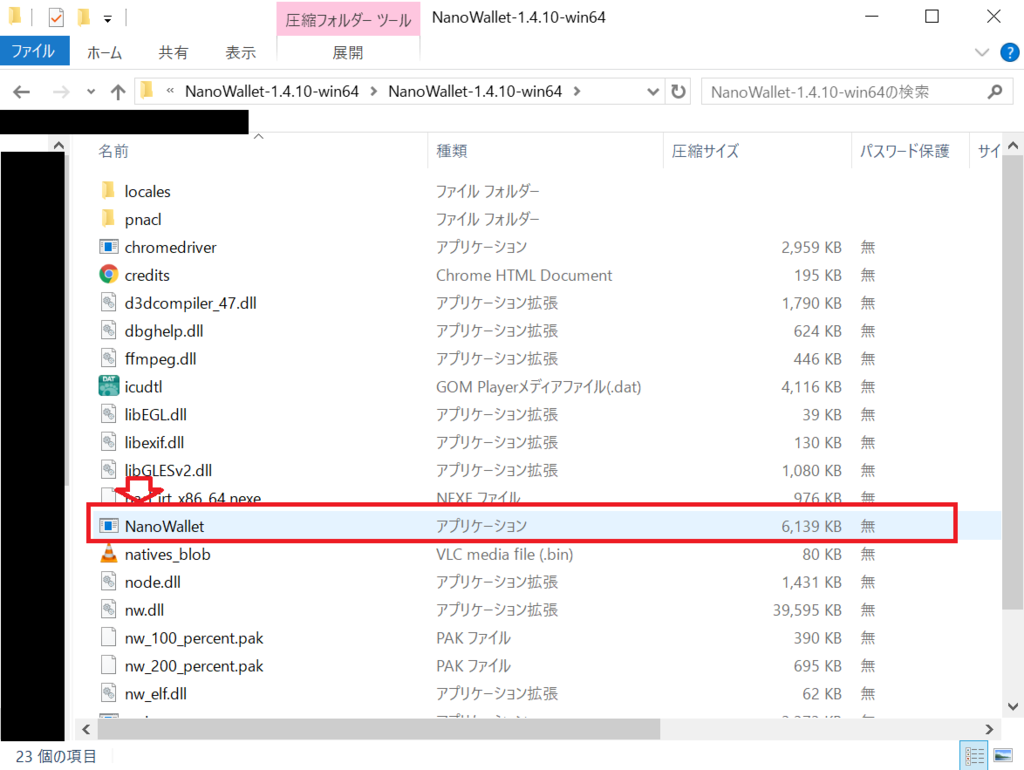Open the 共有 ribbon tab
This screenshot has height=770, width=1024.
pos(173,53)
